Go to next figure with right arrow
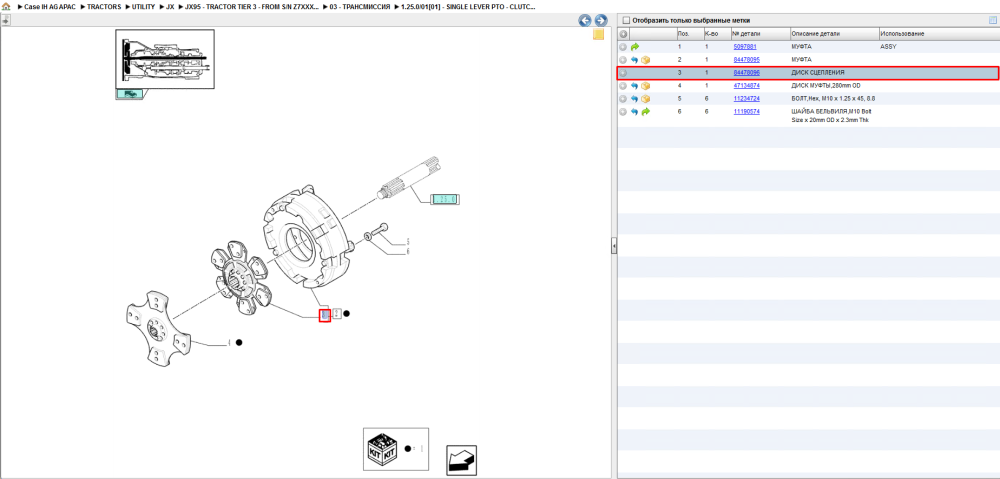Screen dimensions: 1000x479 (x=600, y=20)
